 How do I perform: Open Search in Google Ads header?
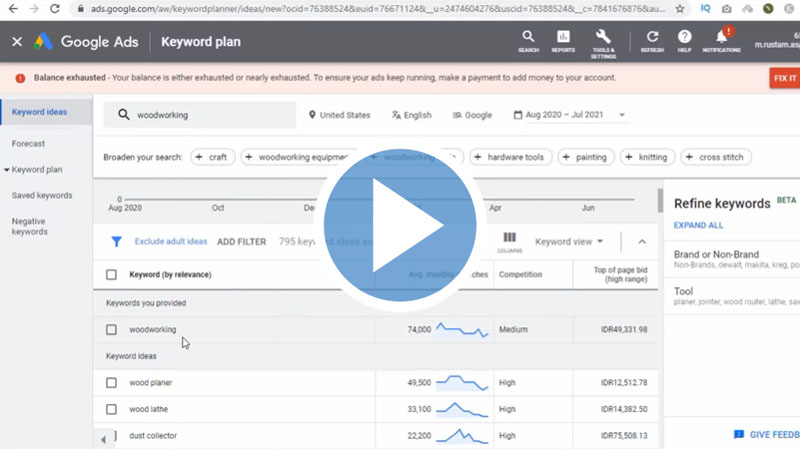click(x=528, y=41)
